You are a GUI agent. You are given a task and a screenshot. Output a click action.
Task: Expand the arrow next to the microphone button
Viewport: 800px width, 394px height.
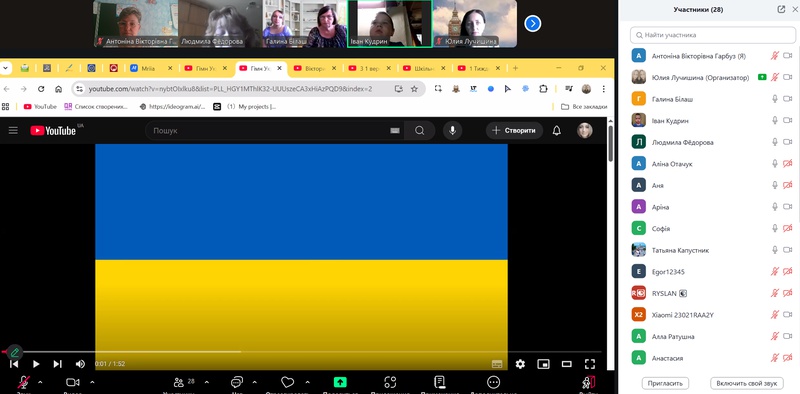click(x=40, y=382)
